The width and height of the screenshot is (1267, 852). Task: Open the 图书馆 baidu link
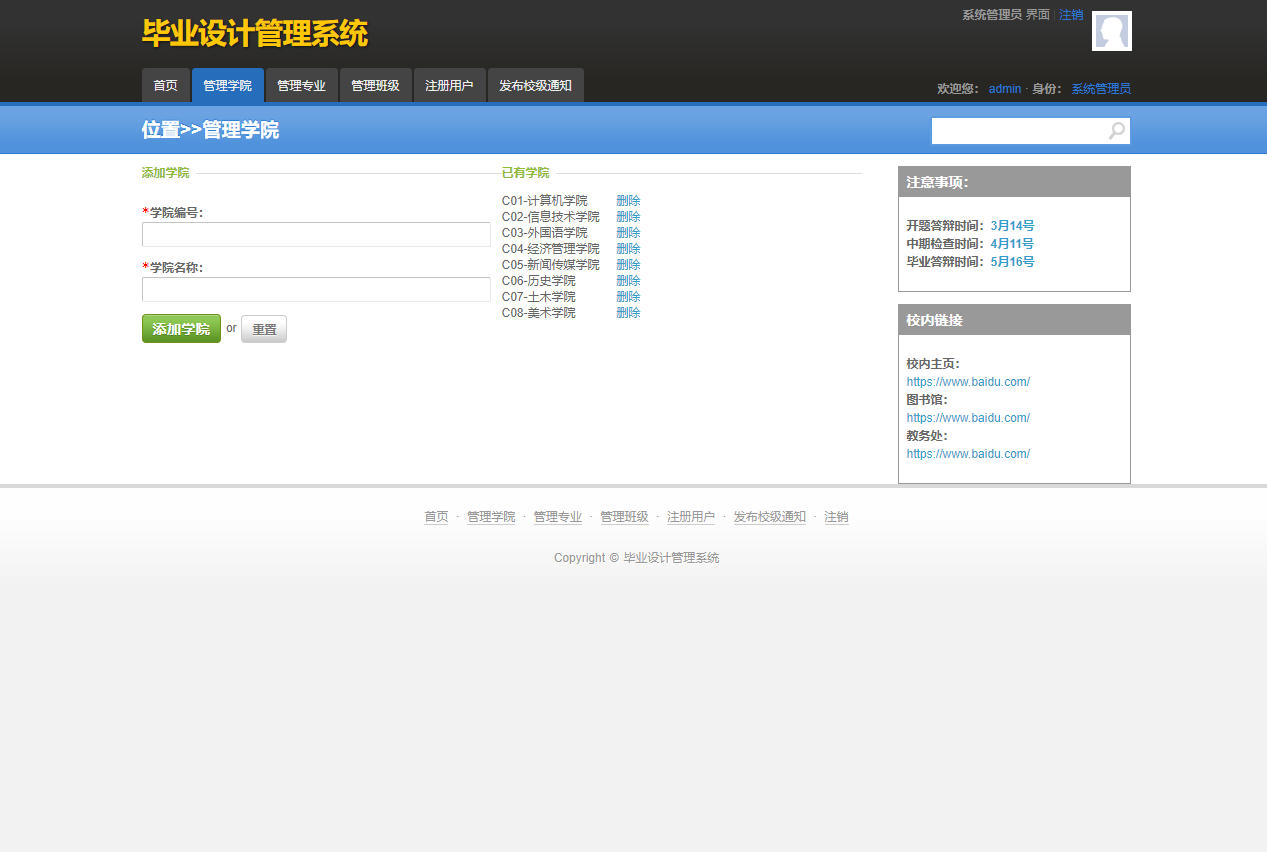click(x=968, y=418)
